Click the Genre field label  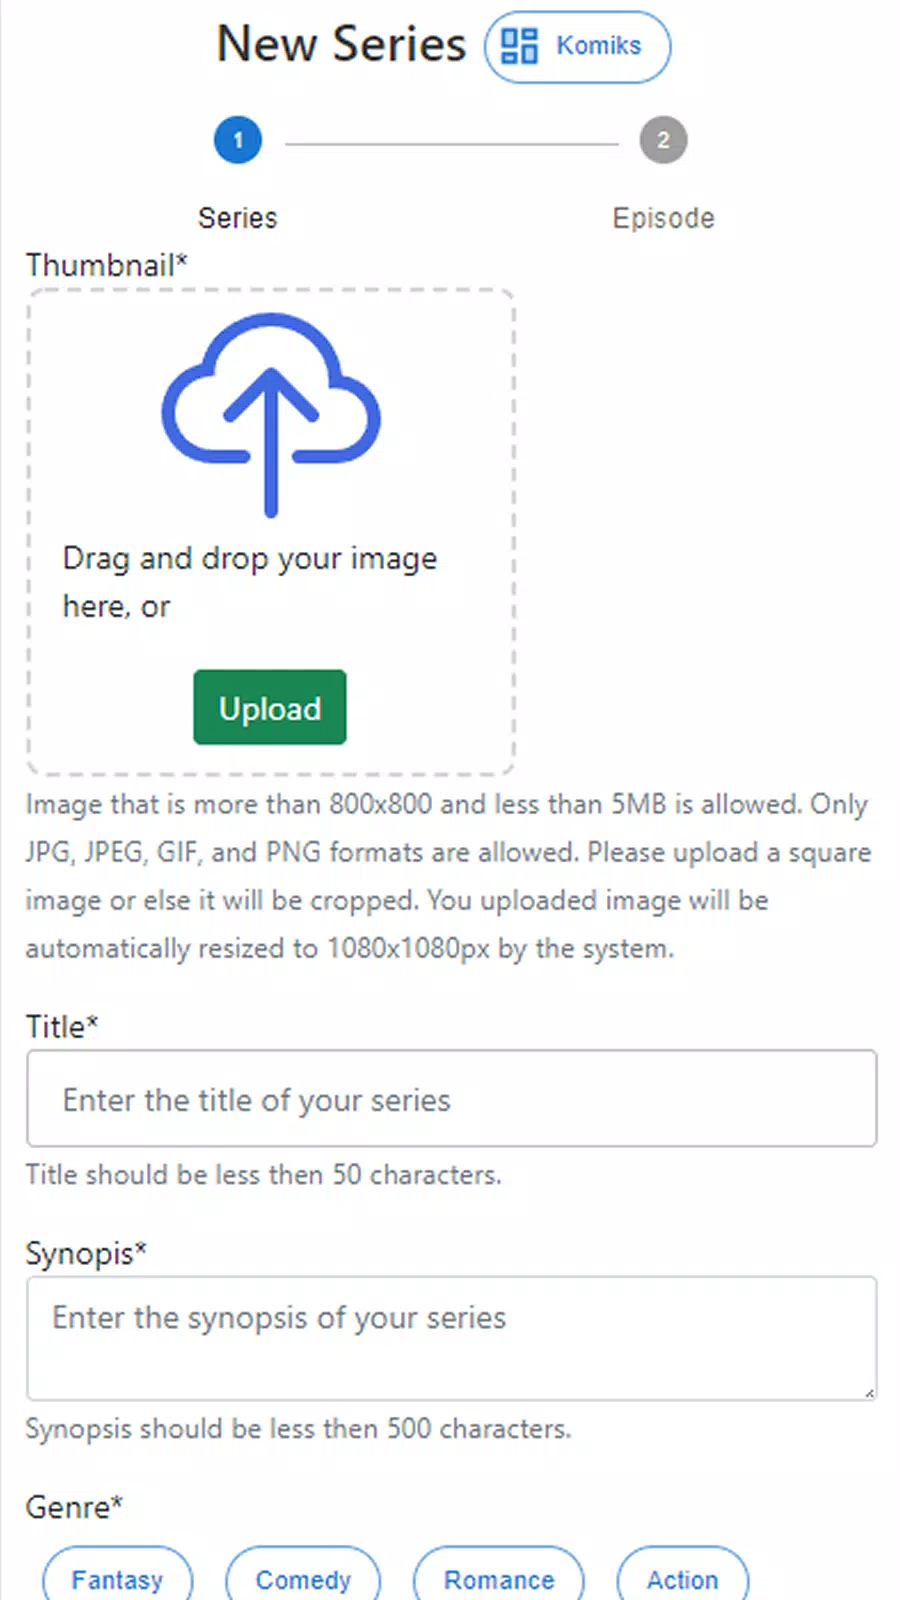pos(74,1506)
